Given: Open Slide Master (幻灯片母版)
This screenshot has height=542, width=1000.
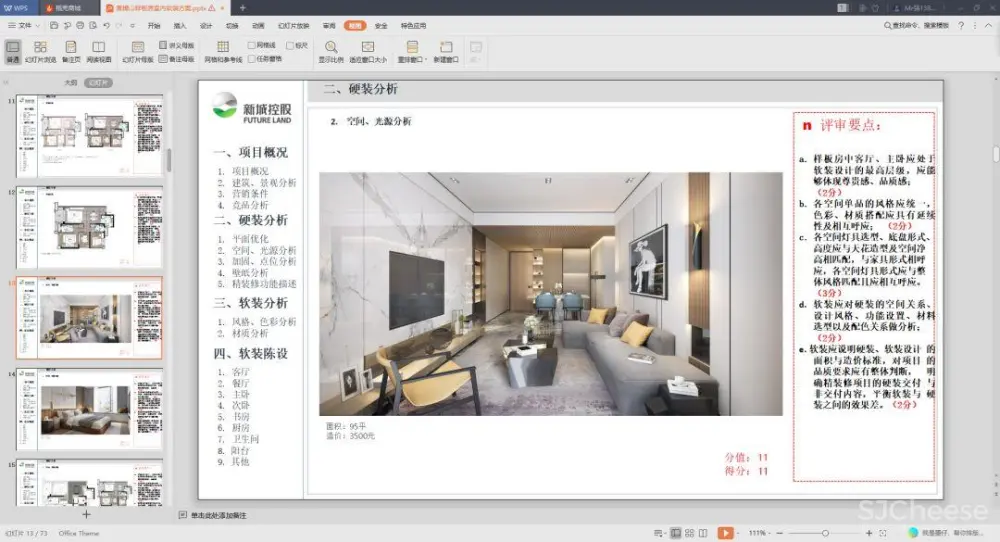Looking at the screenshot, I should point(137,51).
